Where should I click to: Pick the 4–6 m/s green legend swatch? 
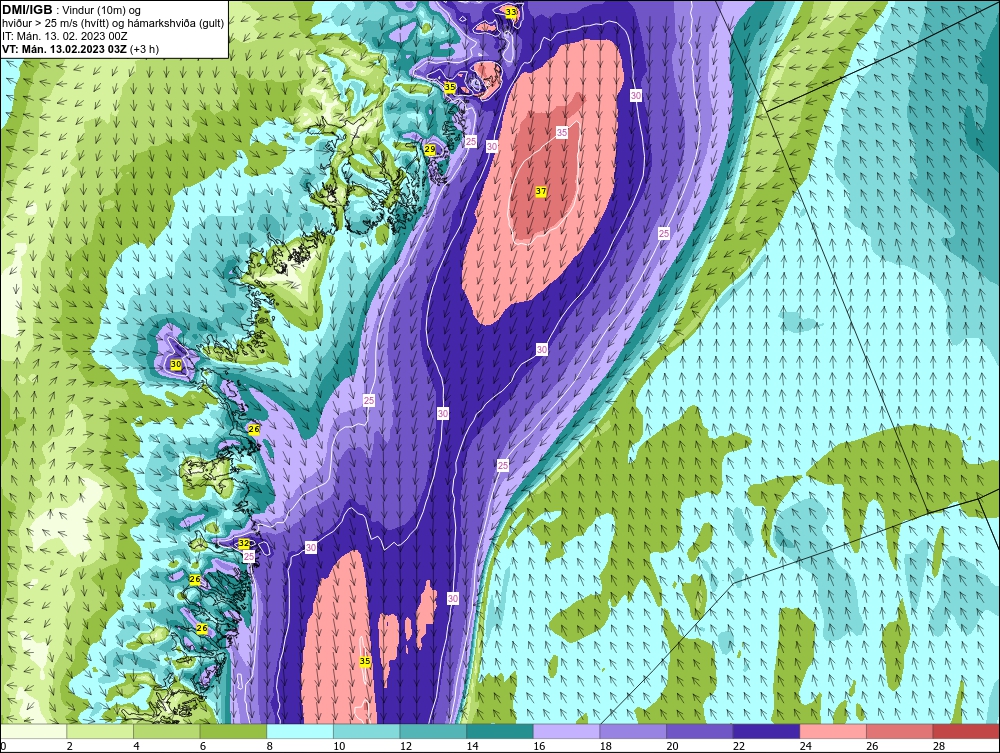click(166, 731)
